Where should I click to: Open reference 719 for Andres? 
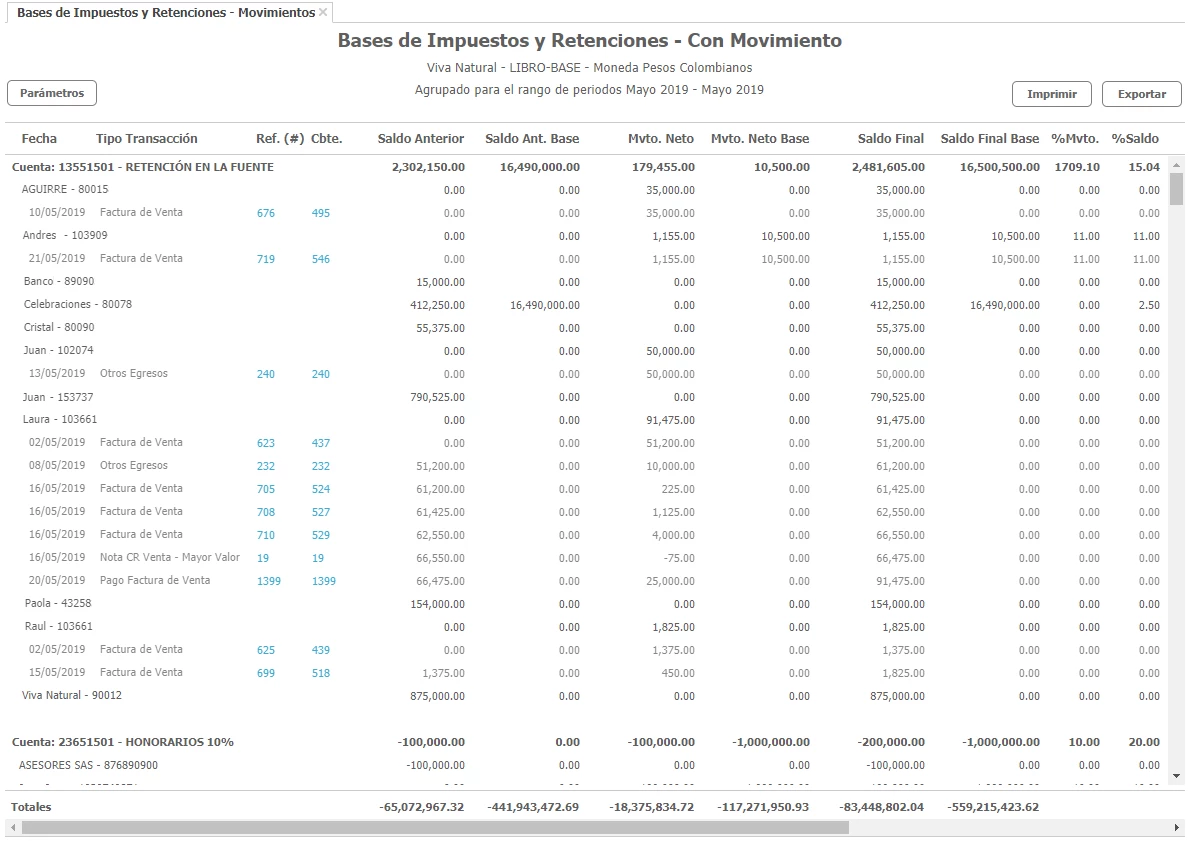tap(266, 259)
